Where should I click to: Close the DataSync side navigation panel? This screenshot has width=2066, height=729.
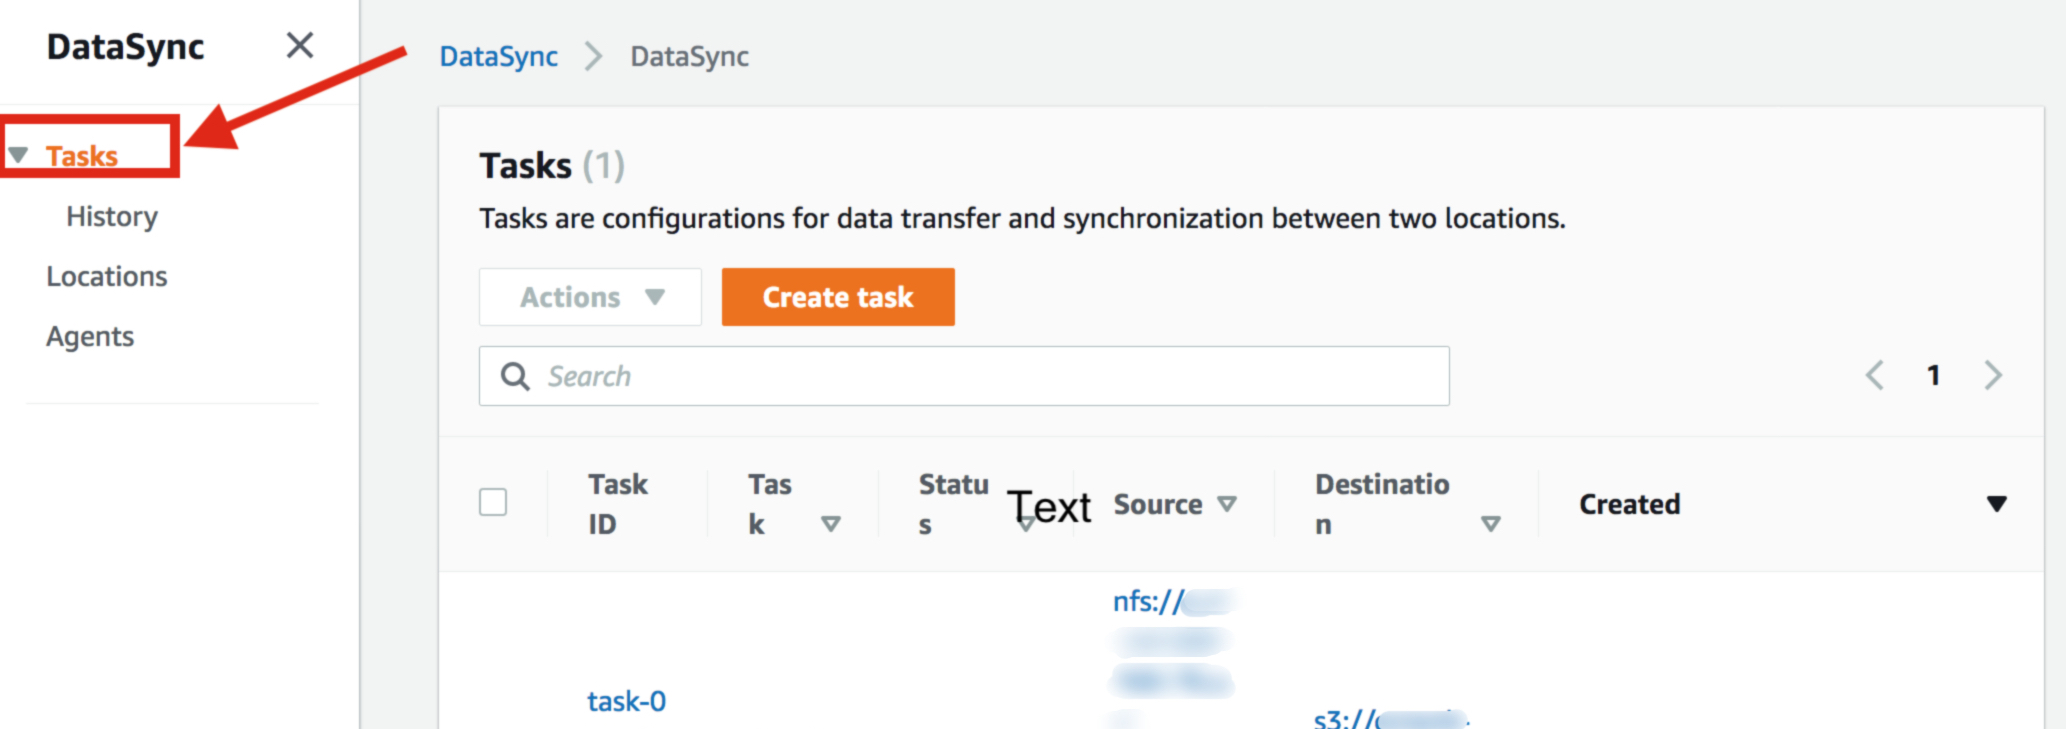[x=299, y=45]
